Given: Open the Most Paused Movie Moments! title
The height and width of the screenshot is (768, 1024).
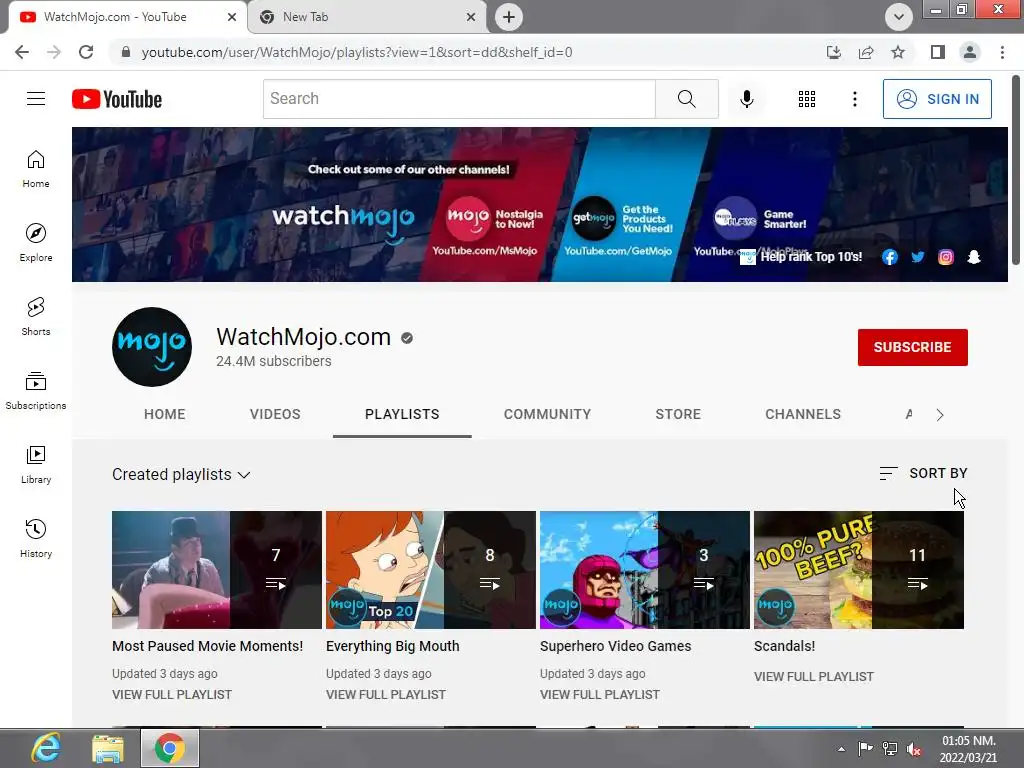Looking at the screenshot, I should (x=208, y=646).
